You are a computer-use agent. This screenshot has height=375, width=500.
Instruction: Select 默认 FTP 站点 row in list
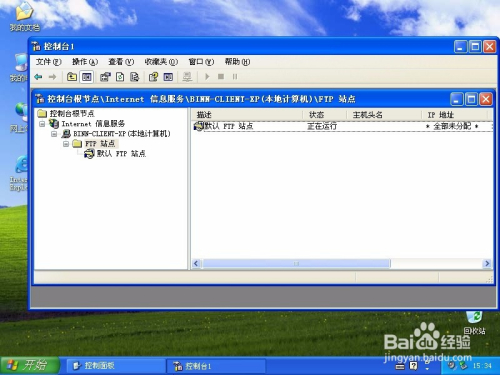[343, 126]
